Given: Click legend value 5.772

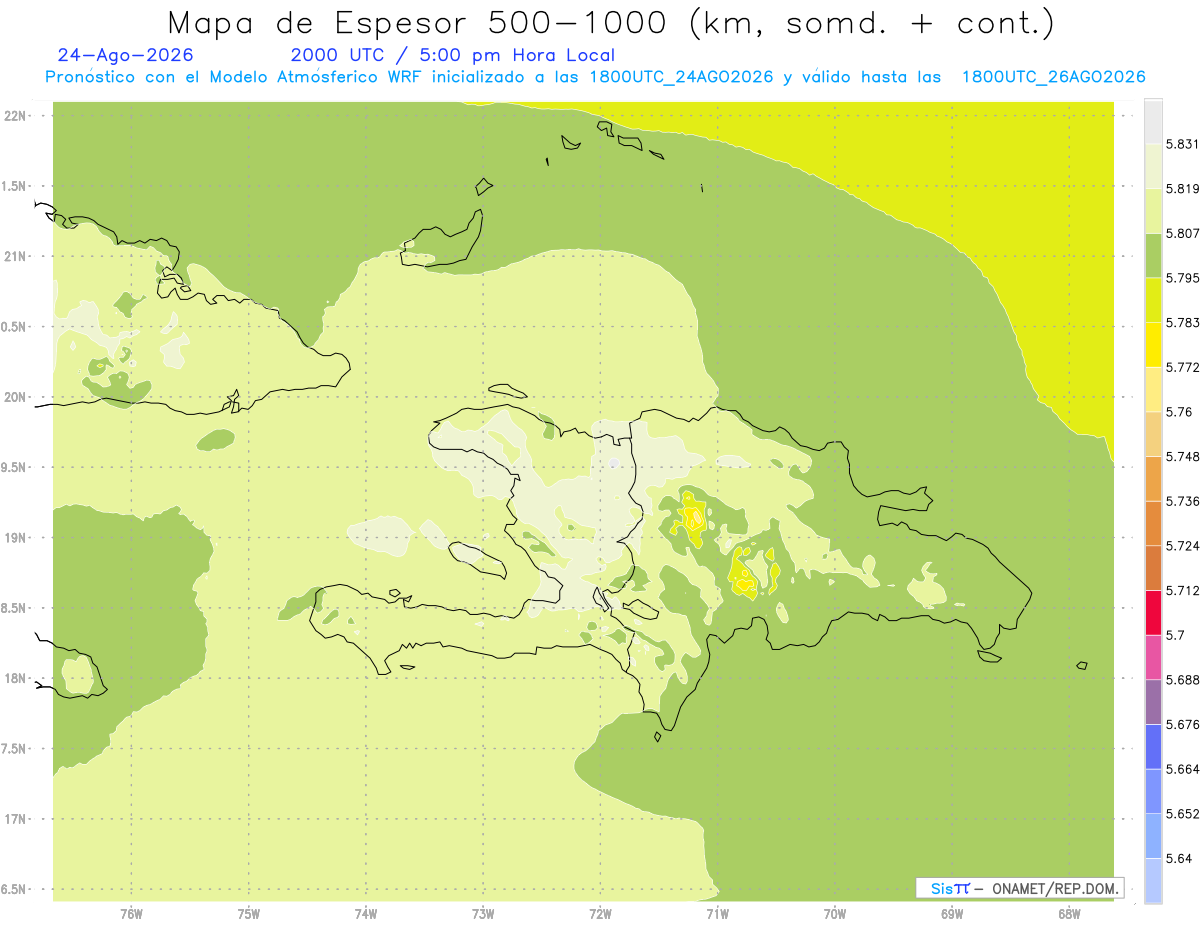Looking at the screenshot, I should point(1182,368).
